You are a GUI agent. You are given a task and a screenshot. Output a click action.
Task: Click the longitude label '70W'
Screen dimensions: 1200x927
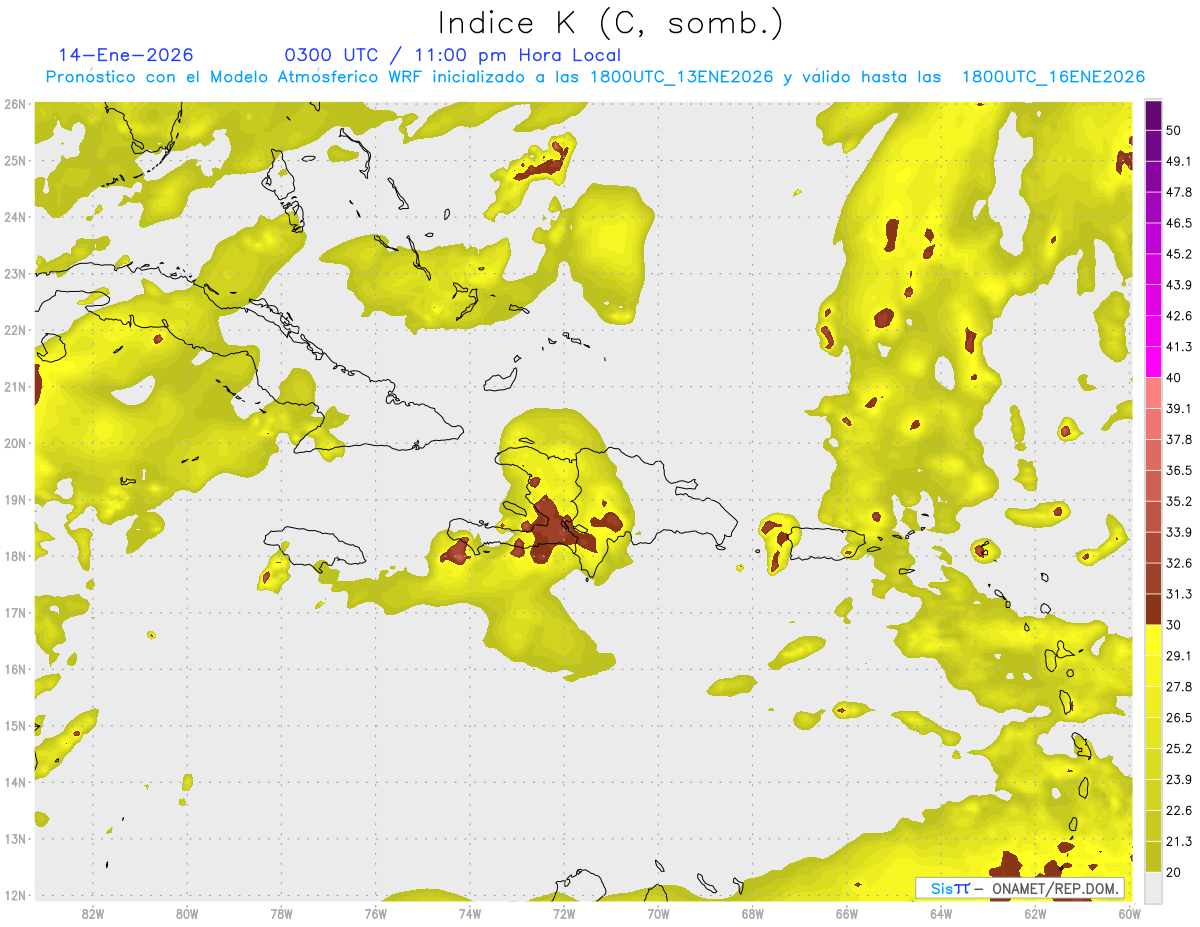[x=658, y=913]
